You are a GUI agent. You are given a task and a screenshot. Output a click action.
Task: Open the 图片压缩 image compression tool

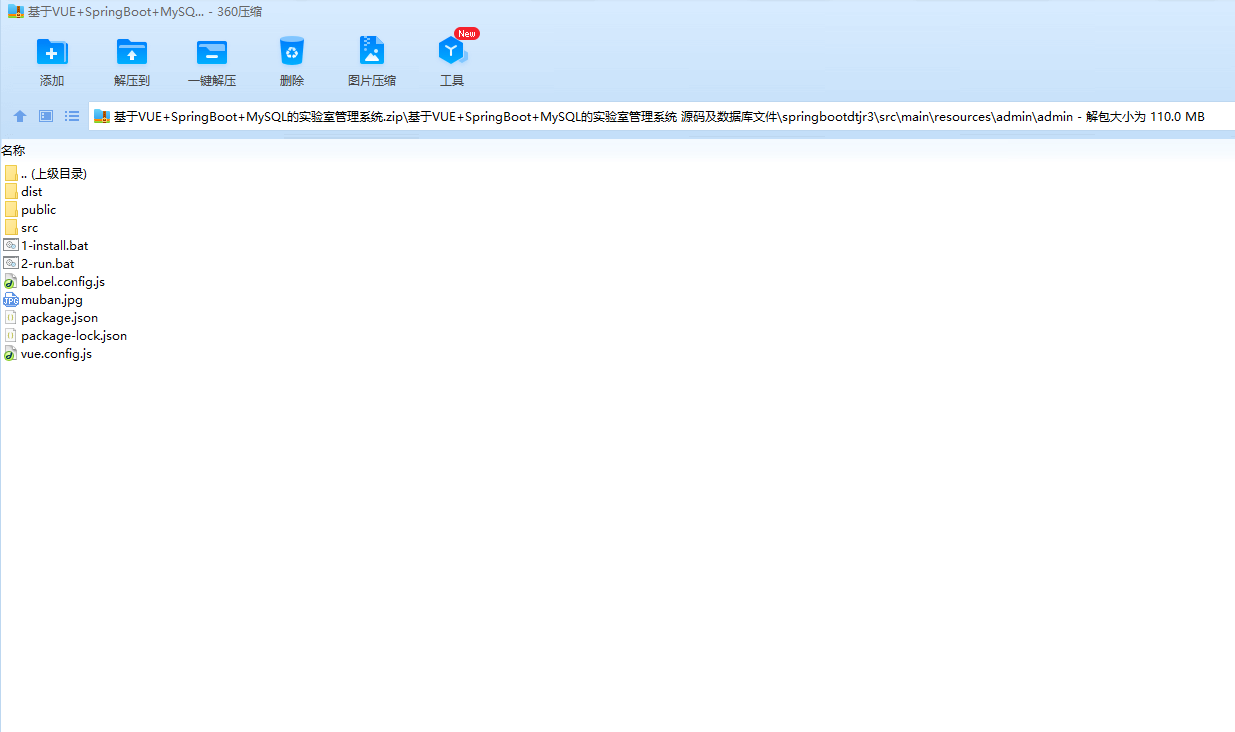[372, 51]
